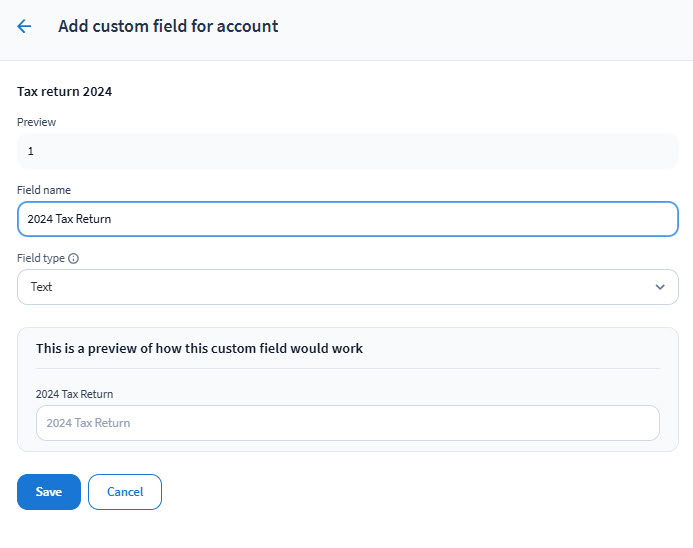Image resolution: width=693 pixels, height=548 pixels.
Task: Click the 'Add custom field for account' title
Action: coord(168,27)
